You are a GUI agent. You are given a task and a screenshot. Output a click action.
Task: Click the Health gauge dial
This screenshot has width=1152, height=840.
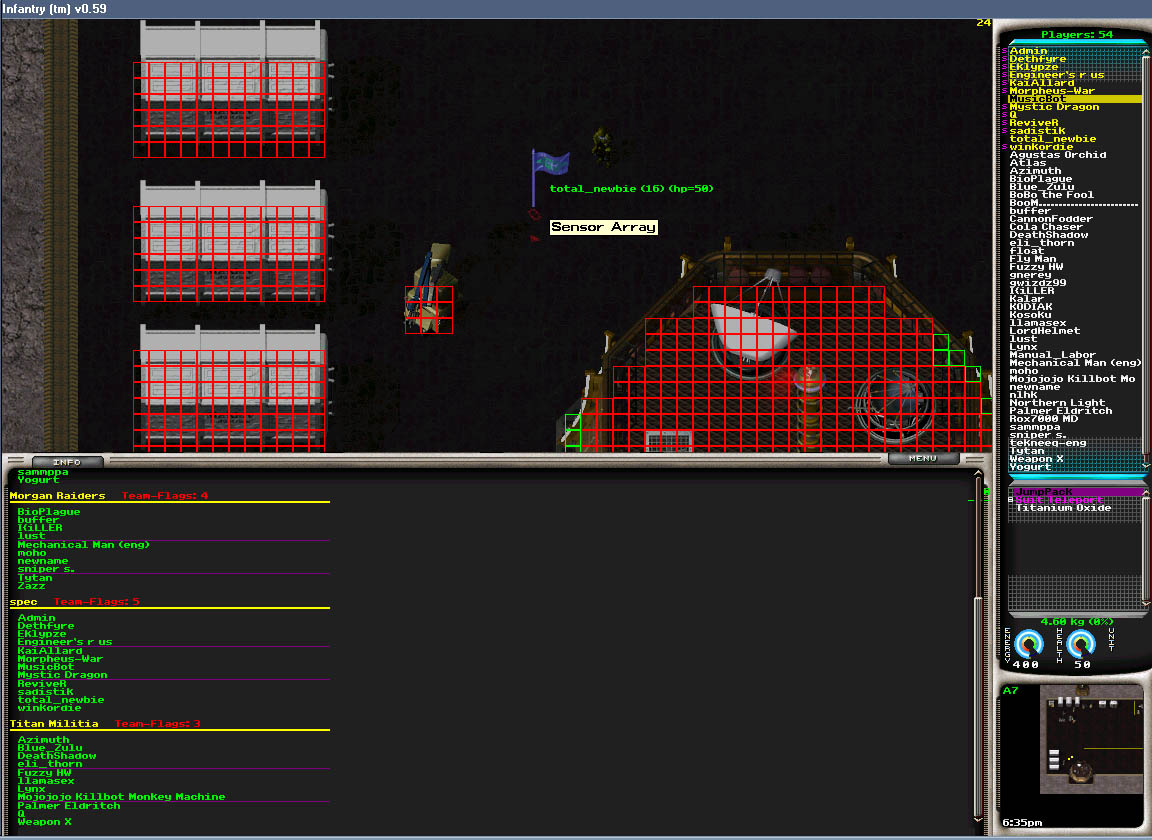click(x=1080, y=645)
